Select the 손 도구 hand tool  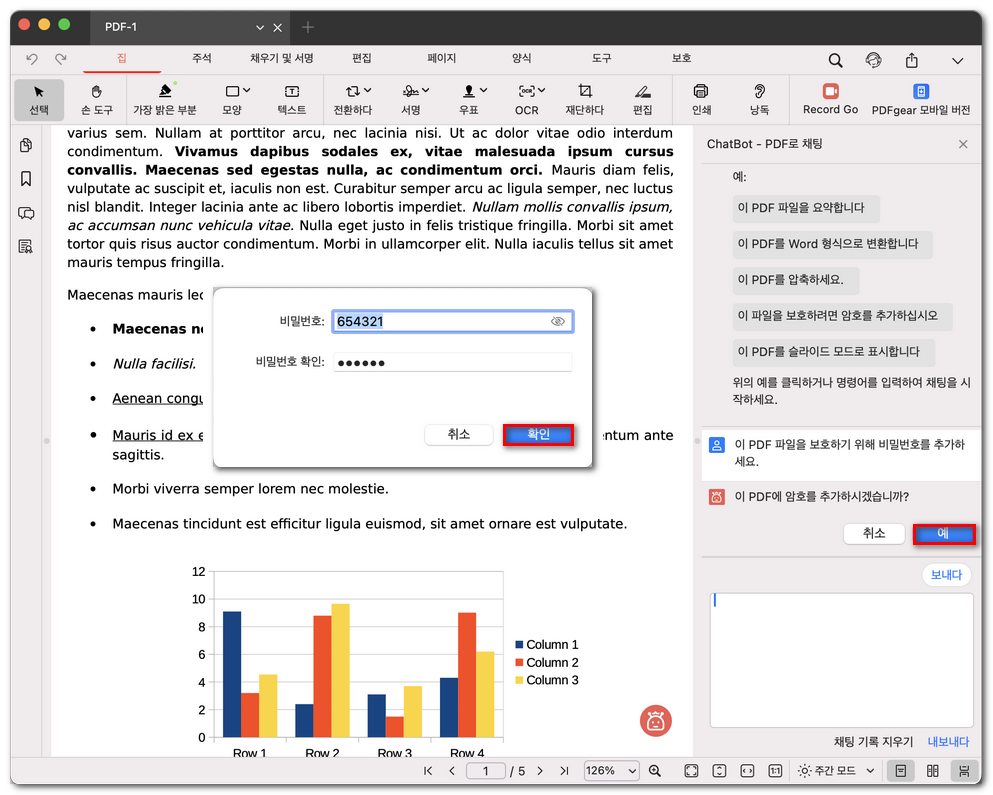point(97,97)
